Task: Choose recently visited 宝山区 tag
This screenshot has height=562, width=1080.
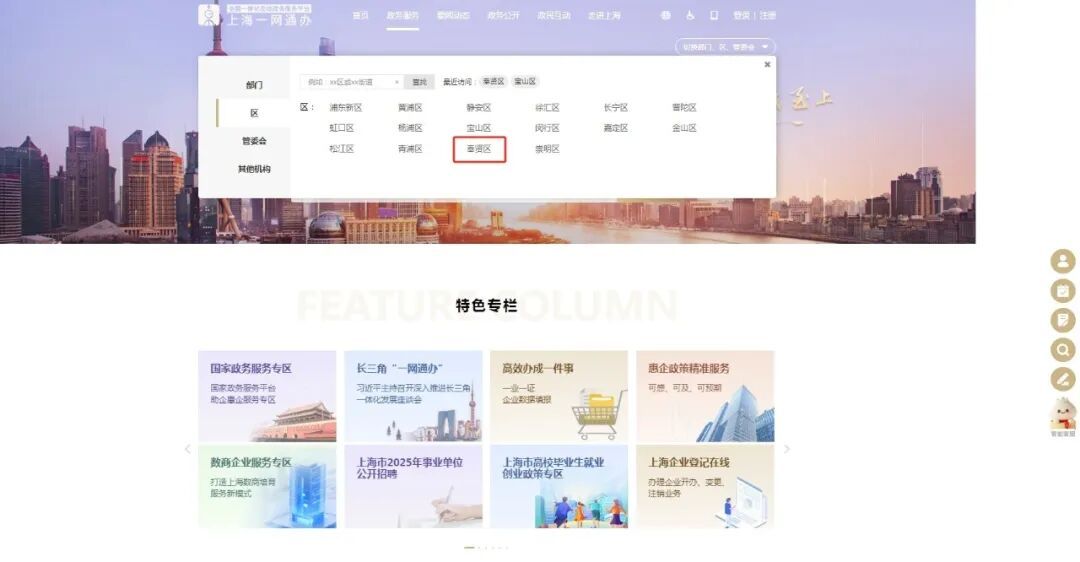Action: 525,81
